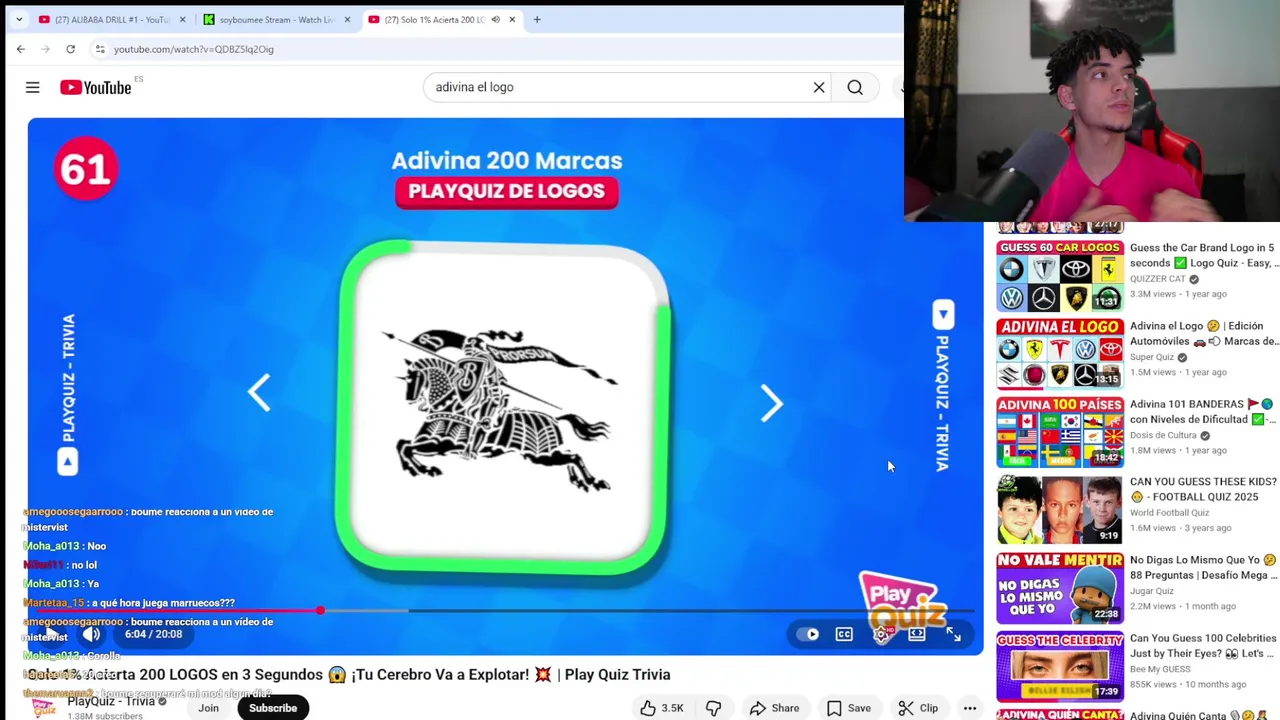Image resolution: width=1280 pixels, height=720 pixels.
Task: Click the right arrow inside the video
Action: point(771,403)
